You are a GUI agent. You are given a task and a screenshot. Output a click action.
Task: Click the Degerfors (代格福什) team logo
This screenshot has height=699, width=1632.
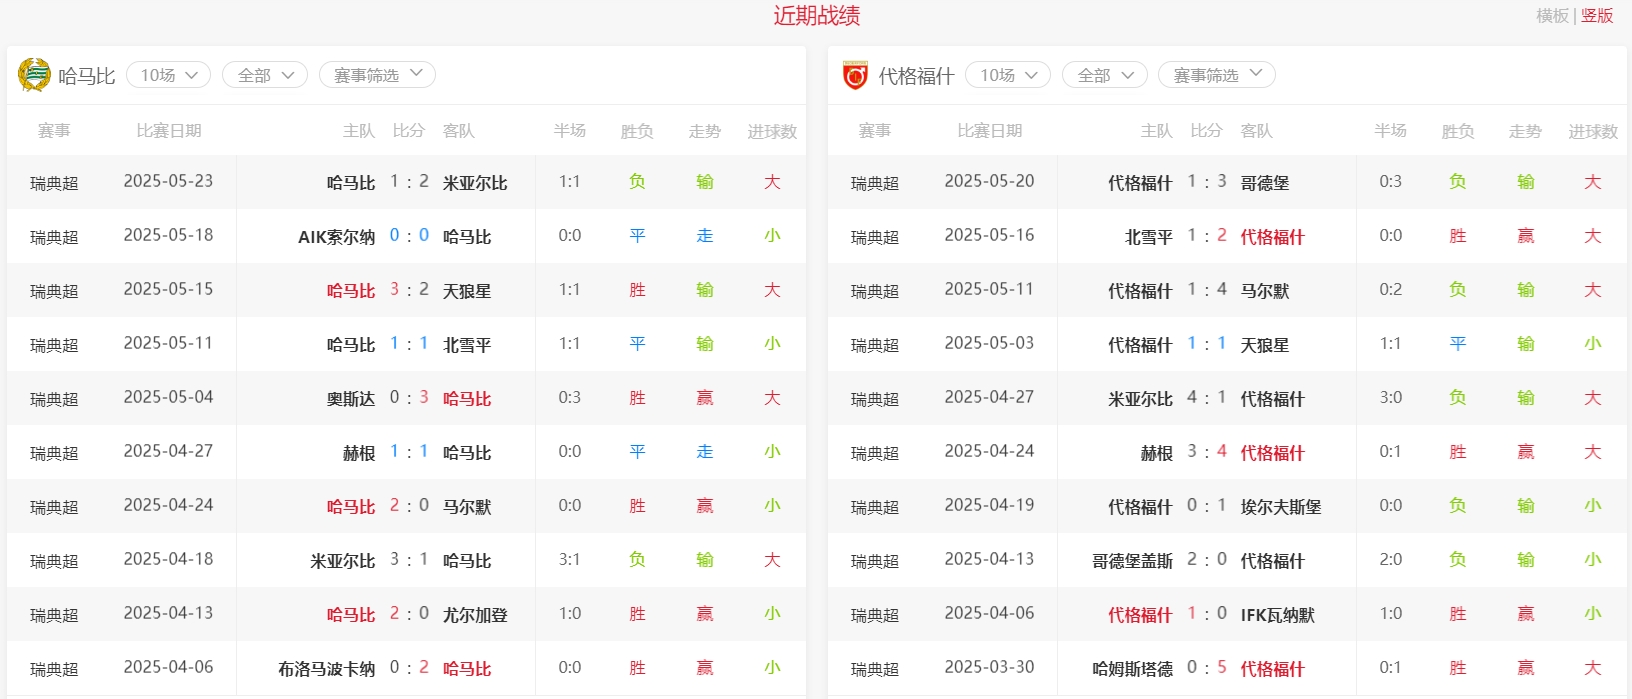(855, 75)
